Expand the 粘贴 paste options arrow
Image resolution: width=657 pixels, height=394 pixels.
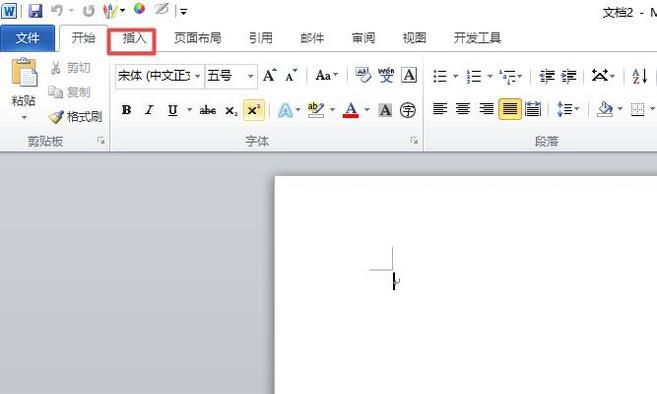tap(24, 117)
